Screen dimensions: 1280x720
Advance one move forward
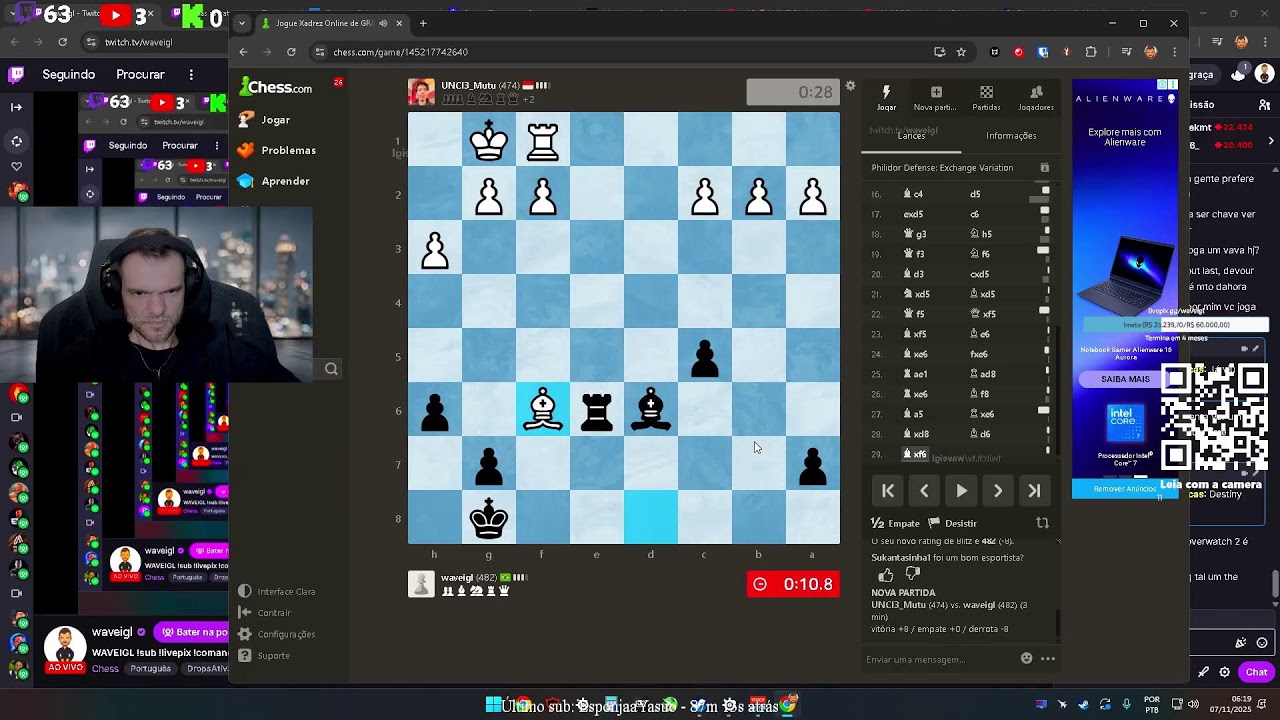(x=997, y=491)
